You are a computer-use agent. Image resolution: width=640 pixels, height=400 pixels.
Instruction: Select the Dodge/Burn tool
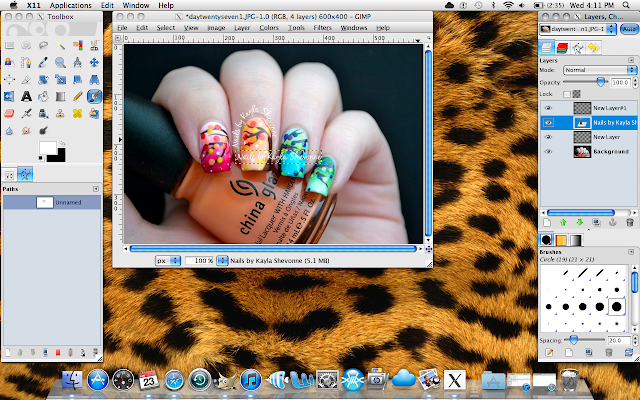[43, 131]
